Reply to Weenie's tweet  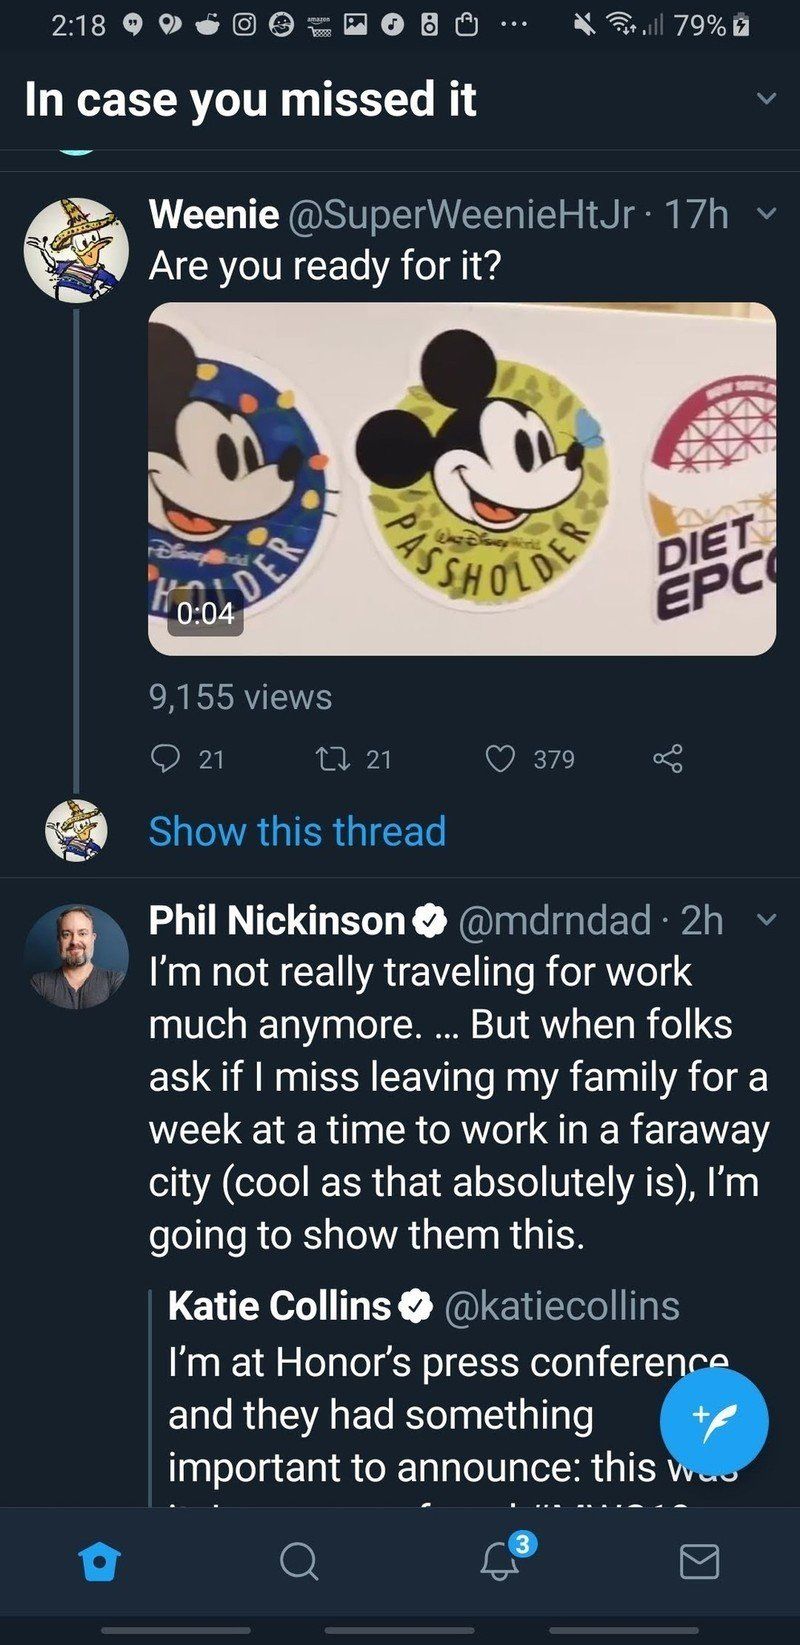pos(165,759)
